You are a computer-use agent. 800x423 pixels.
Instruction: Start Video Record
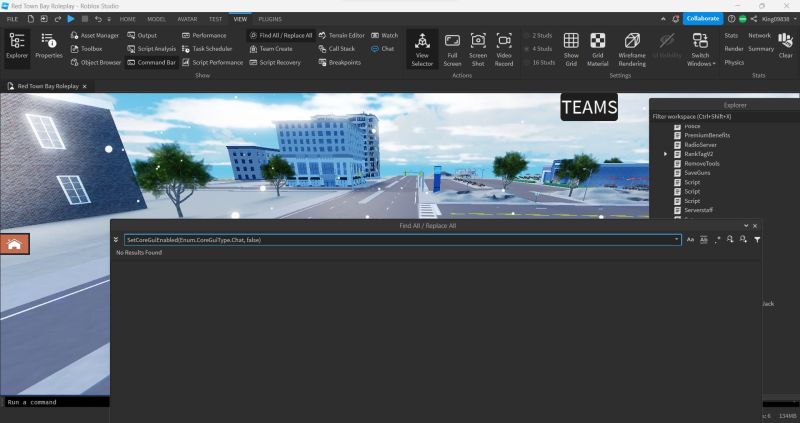click(504, 49)
